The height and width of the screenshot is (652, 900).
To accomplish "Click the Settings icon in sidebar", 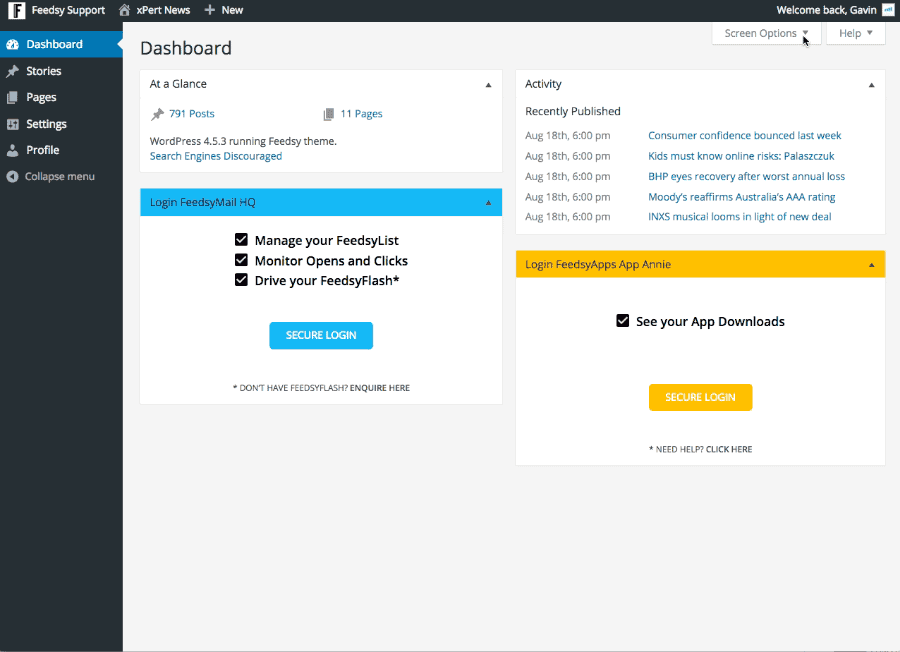I will pos(12,124).
